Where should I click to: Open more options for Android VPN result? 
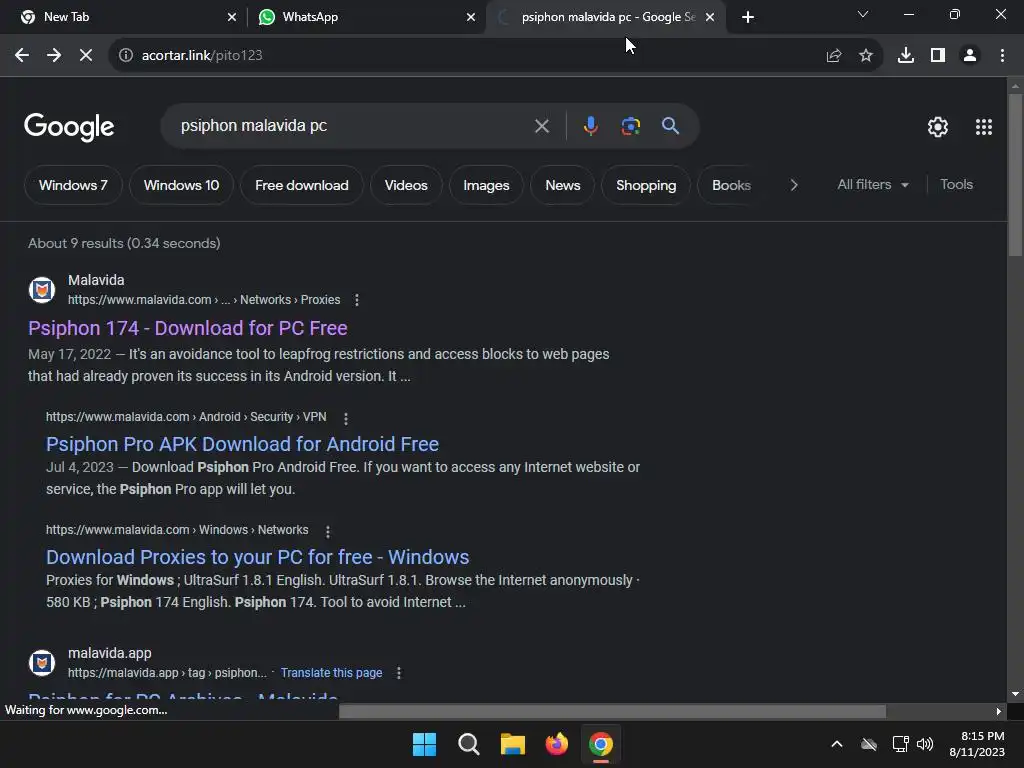[346, 418]
